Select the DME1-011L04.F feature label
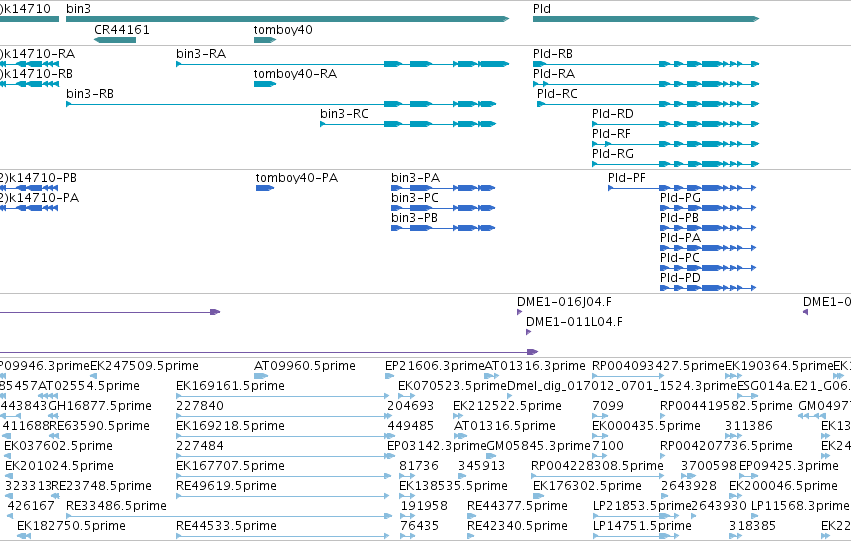The width and height of the screenshot is (851, 541). click(x=574, y=322)
